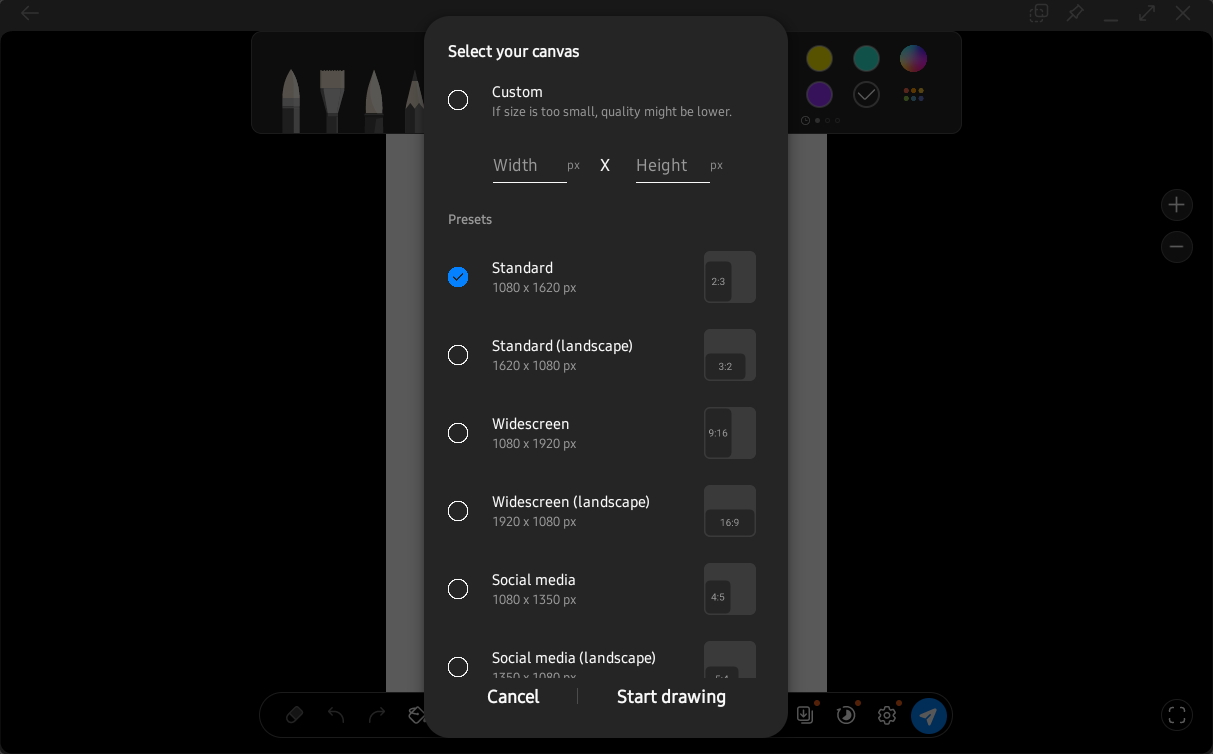Select the Widescreen 1080 x 1920 preset
The height and width of the screenshot is (754, 1213).
pos(458,433)
